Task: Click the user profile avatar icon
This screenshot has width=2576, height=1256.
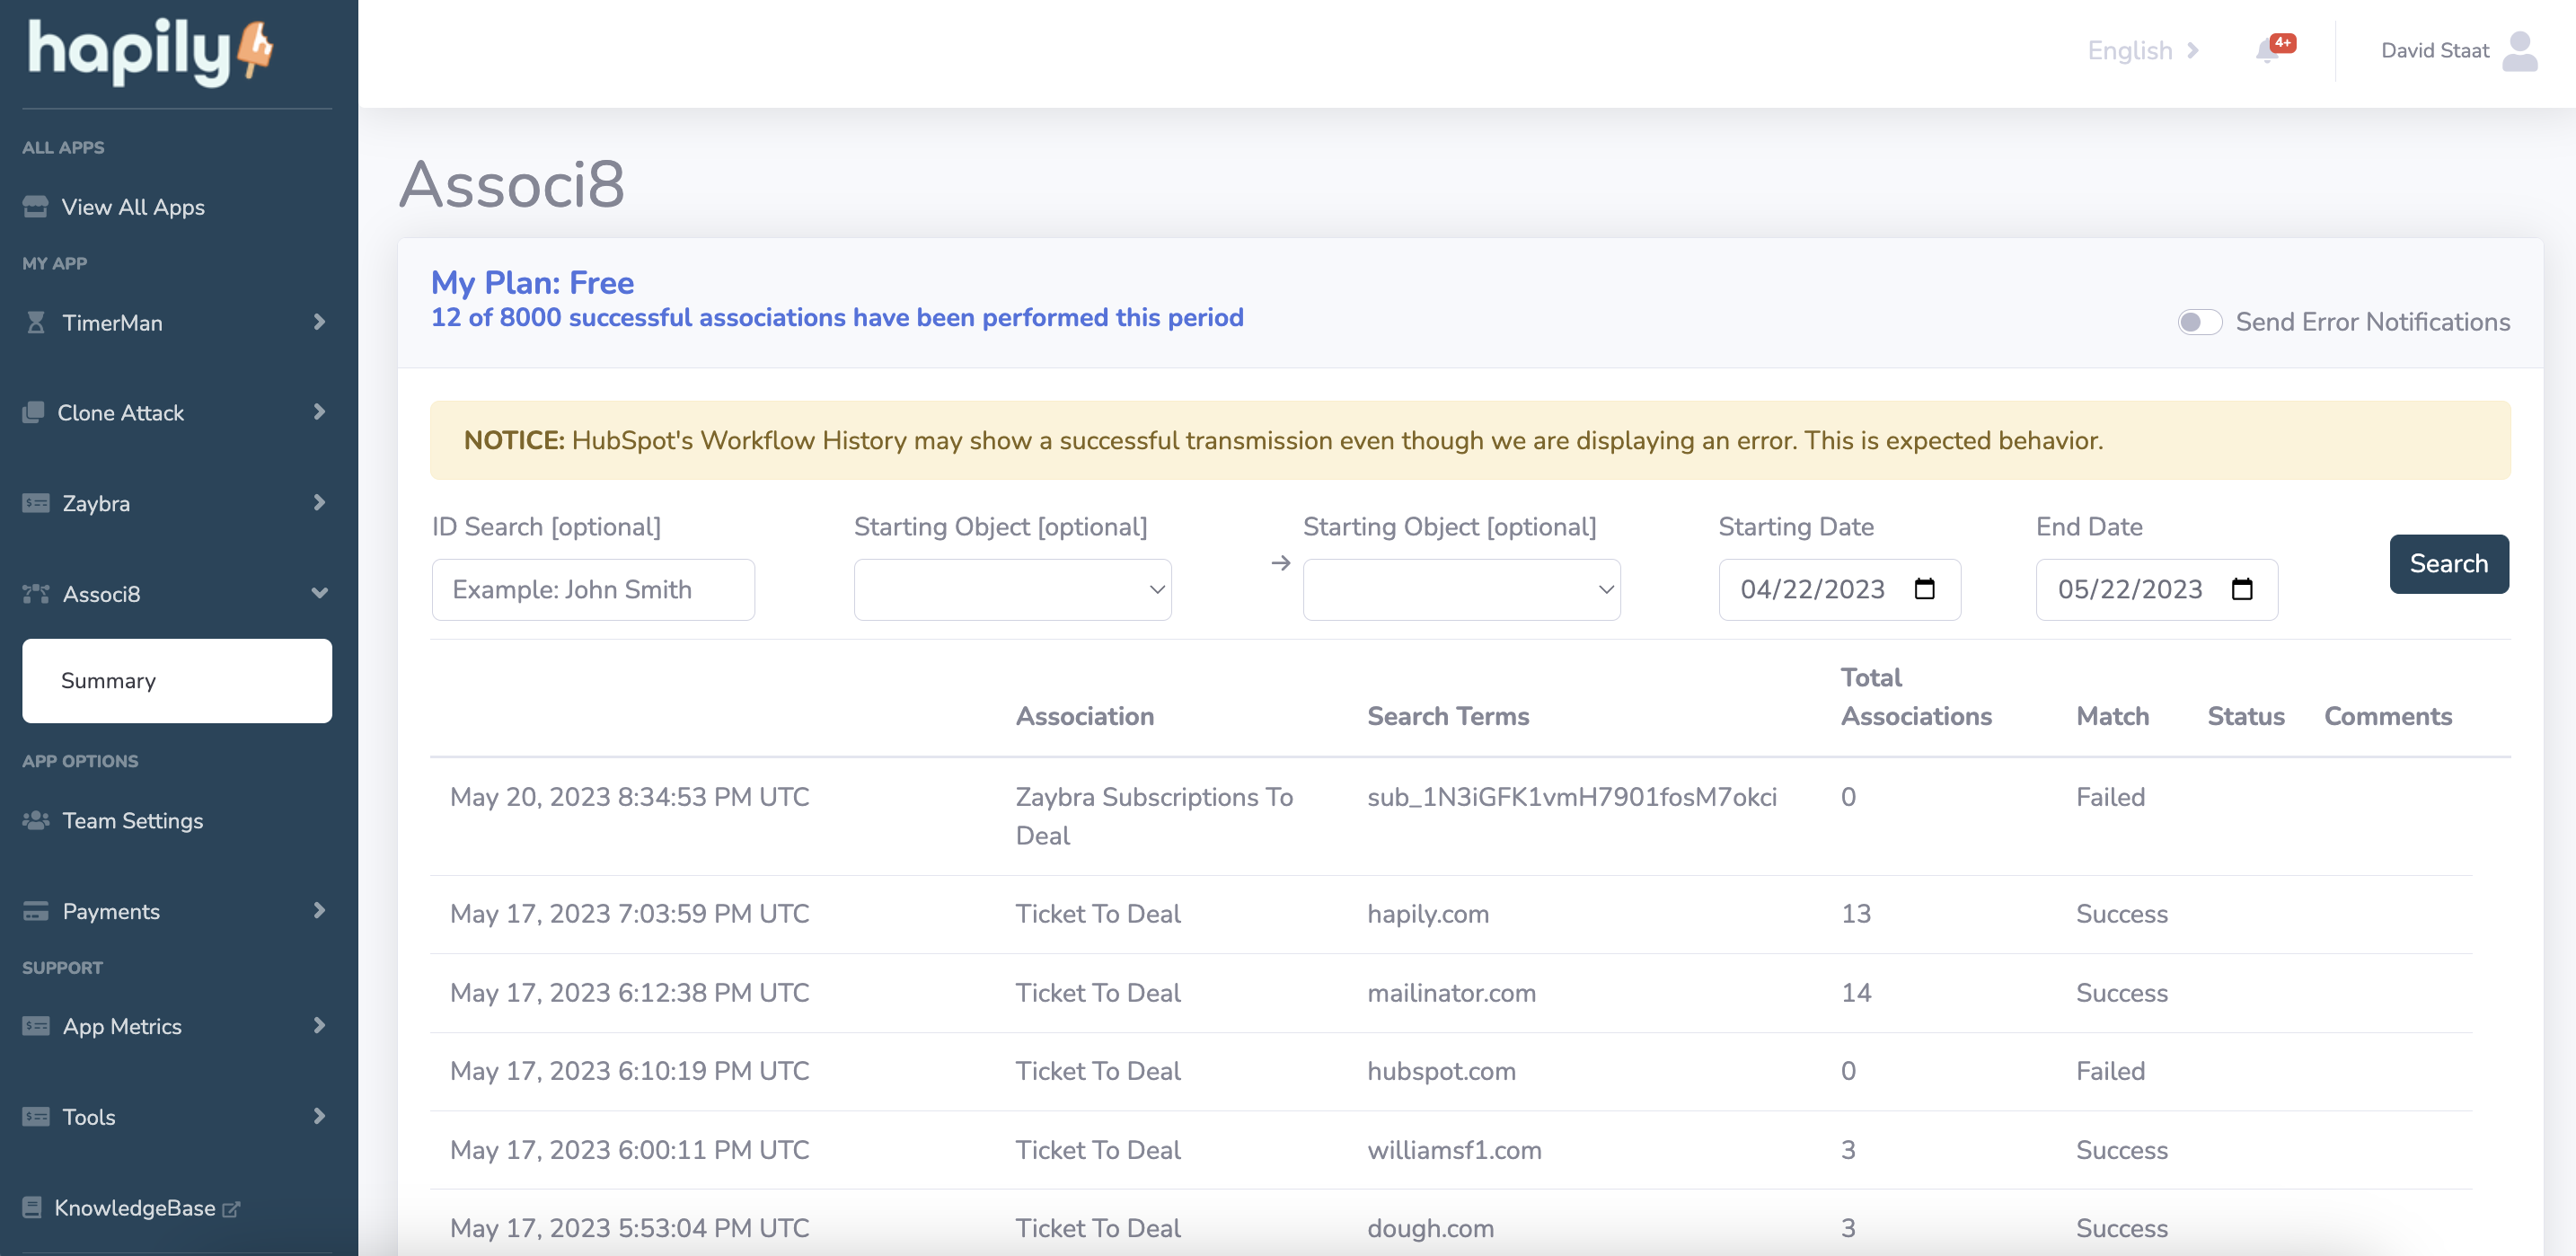Action: tap(2519, 51)
